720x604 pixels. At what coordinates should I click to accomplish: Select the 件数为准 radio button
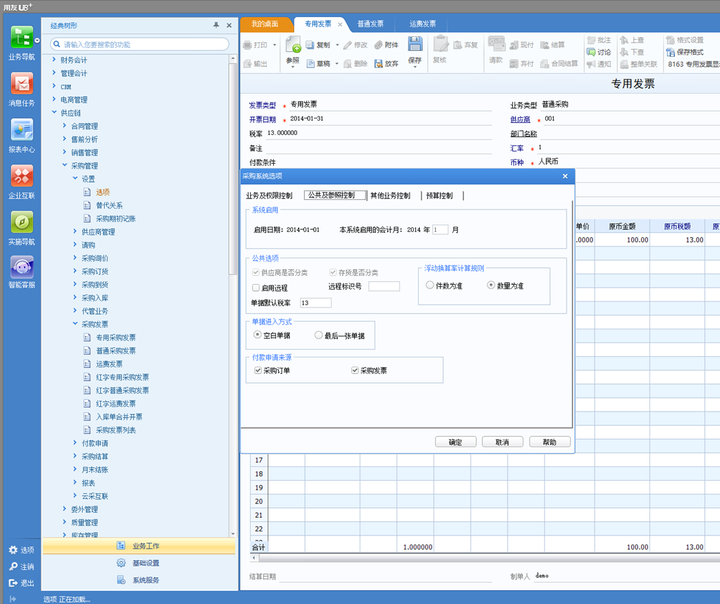pos(429,285)
